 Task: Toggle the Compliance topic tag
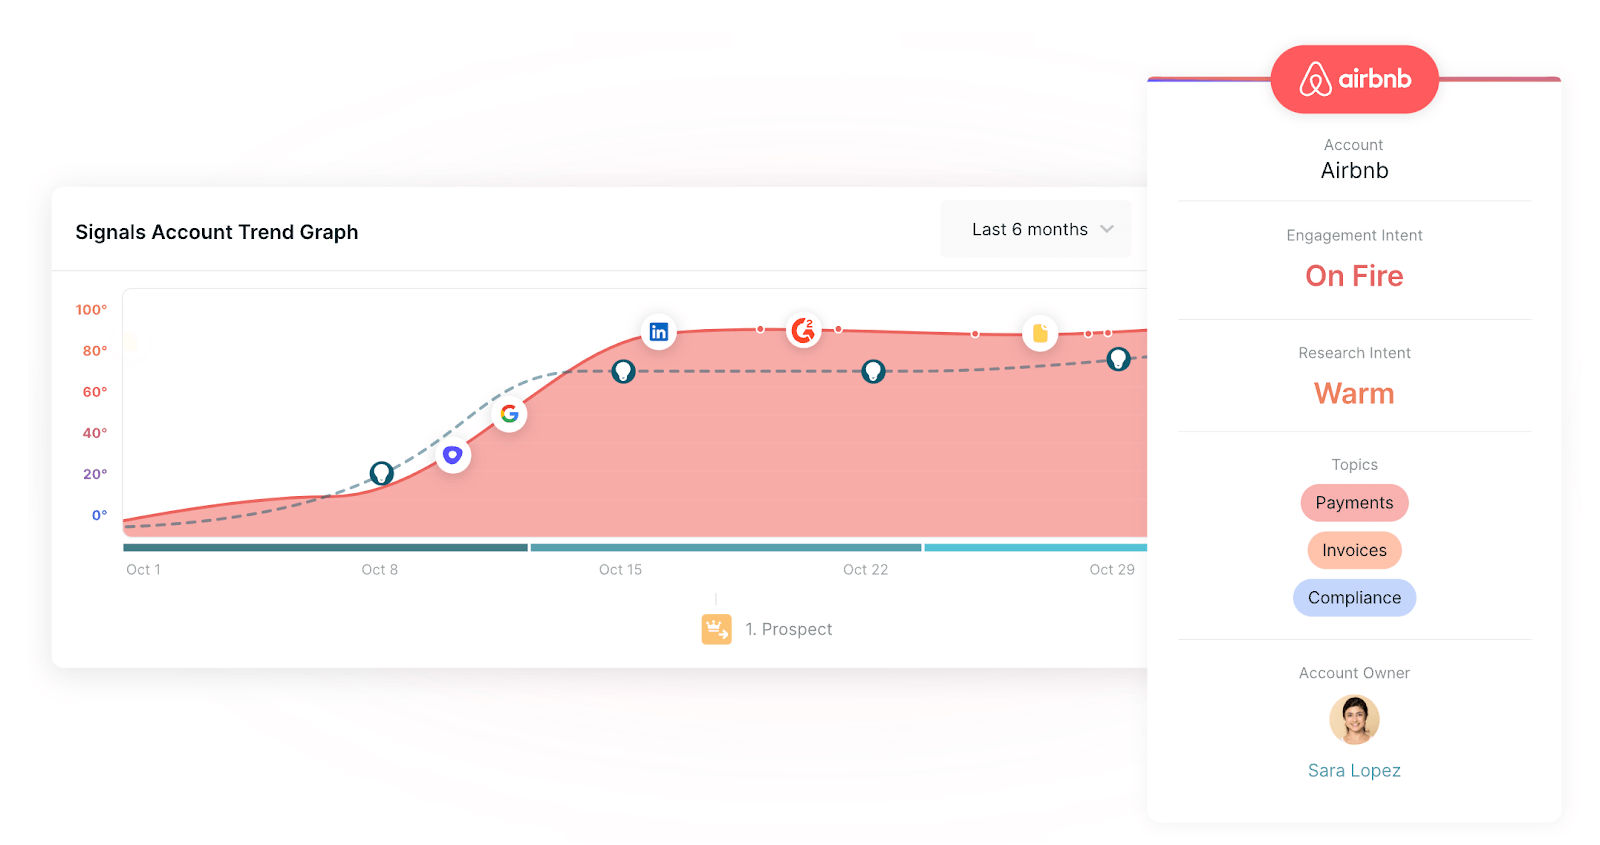click(x=1354, y=597)
